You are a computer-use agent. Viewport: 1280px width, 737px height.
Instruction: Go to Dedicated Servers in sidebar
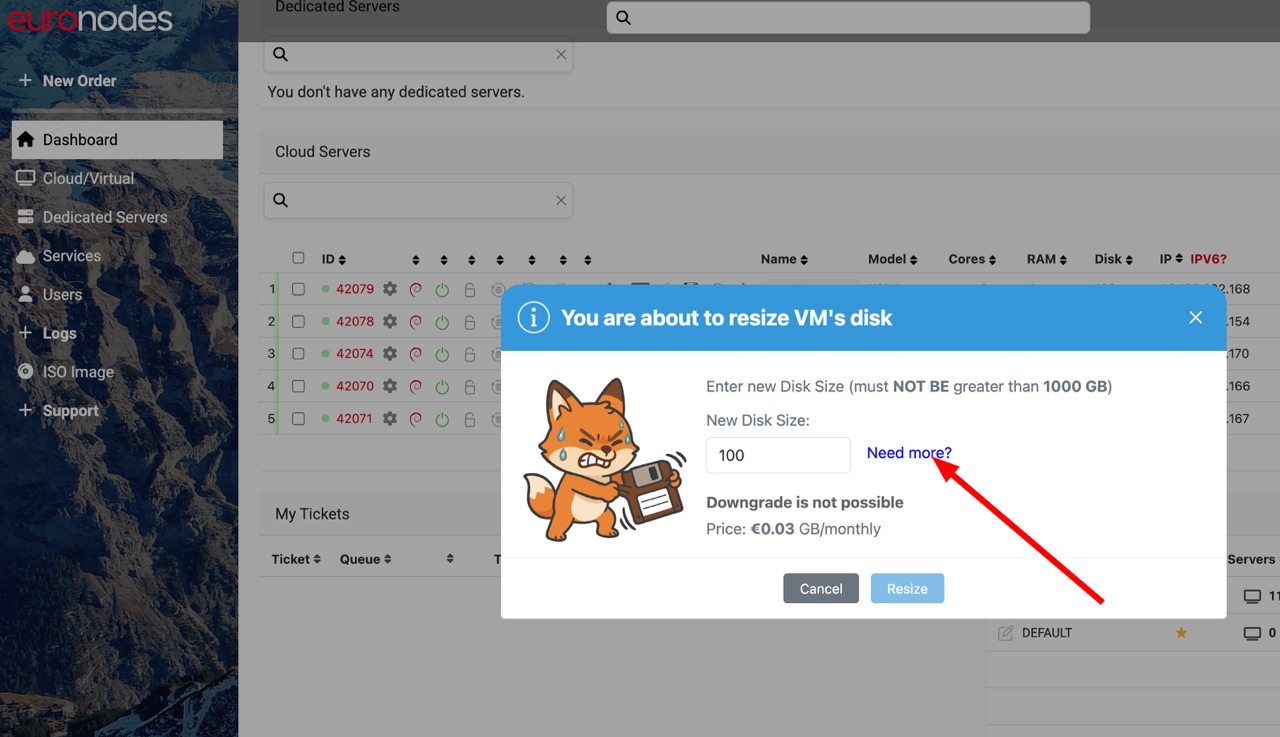[x=104, y=217]
